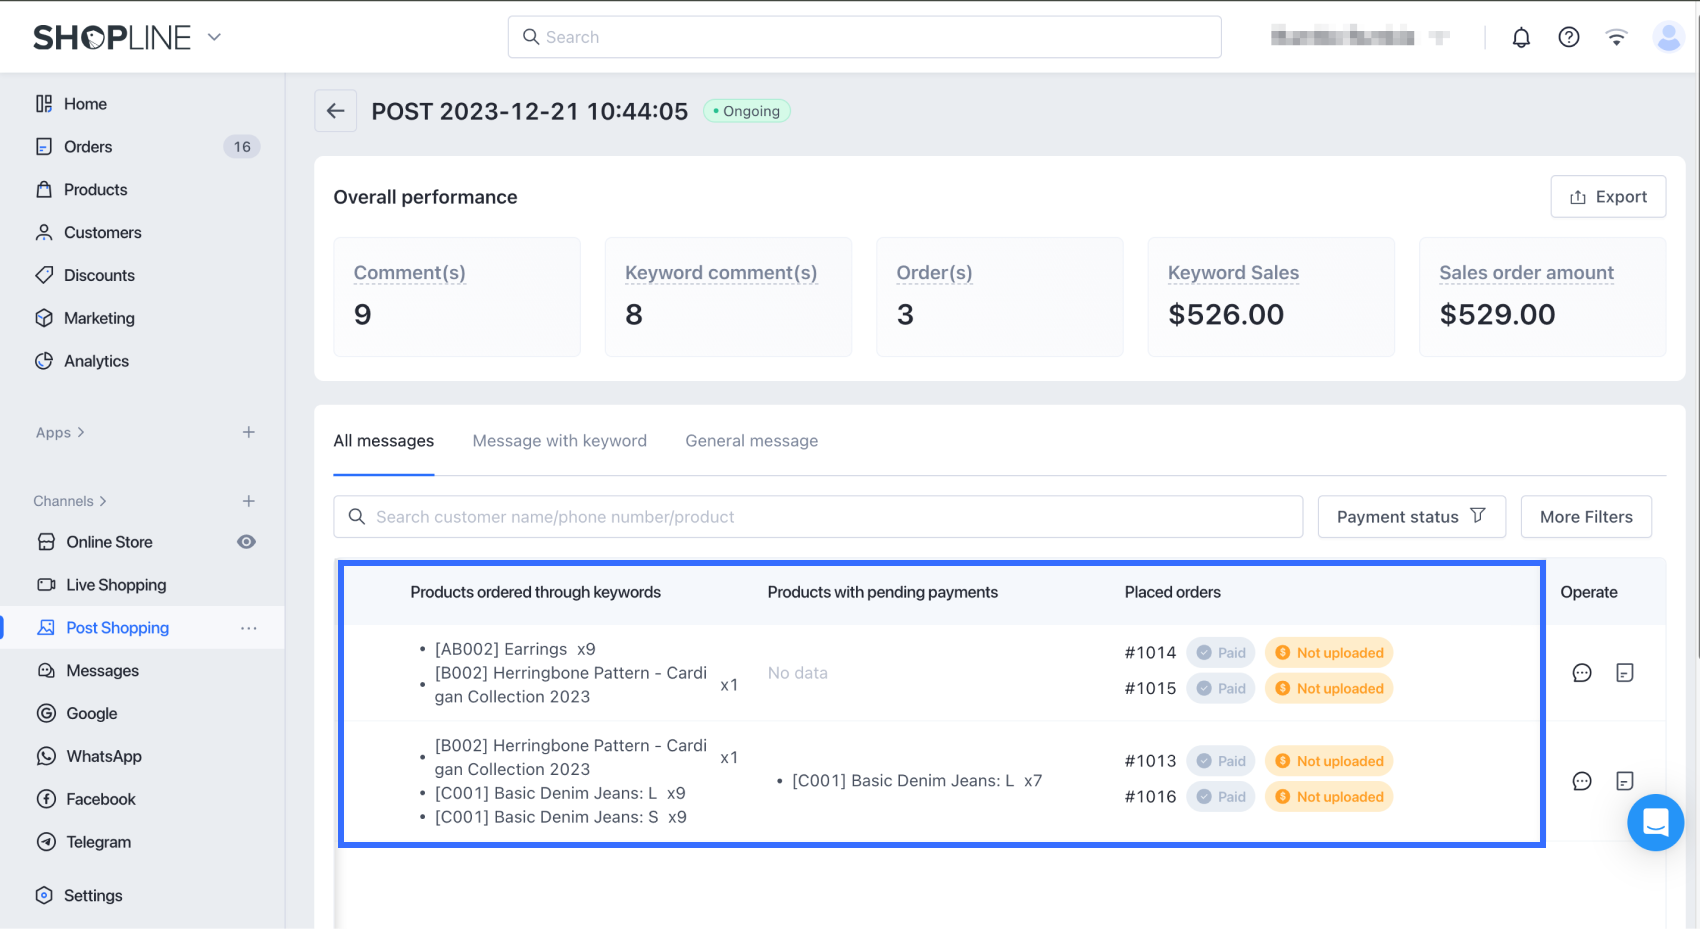Click order number #1015 link
The height and width of the screenshot is (929, 1700).
pyautogui.click(x=1150, y=689)
